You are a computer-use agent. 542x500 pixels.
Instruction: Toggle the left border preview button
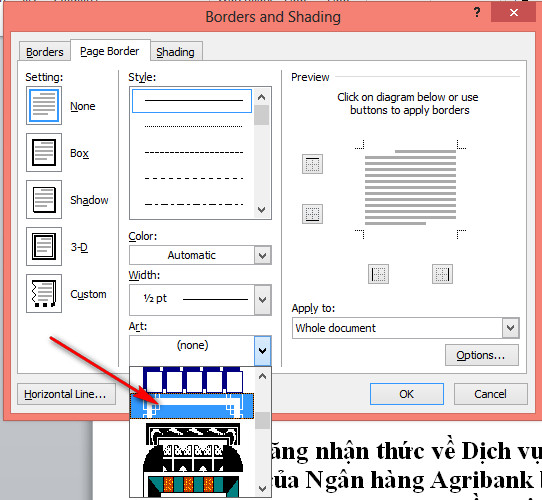point(379,274)
